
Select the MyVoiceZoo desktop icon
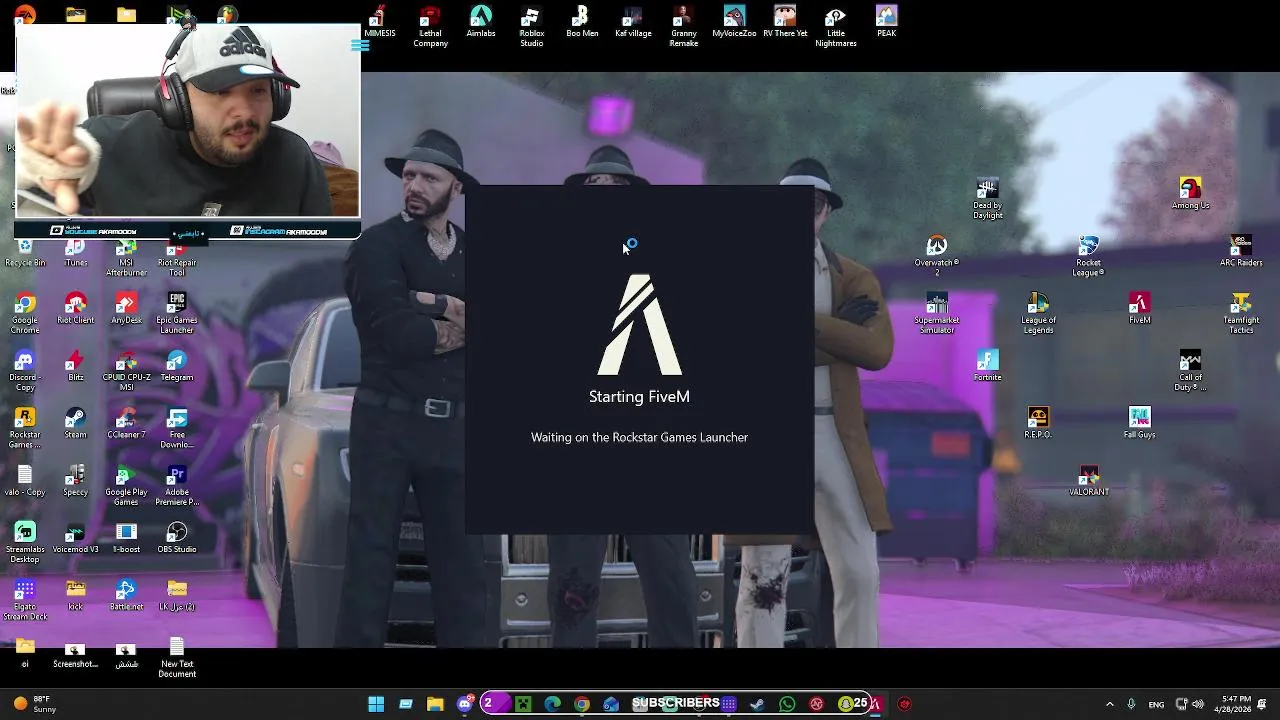[734, 22]
